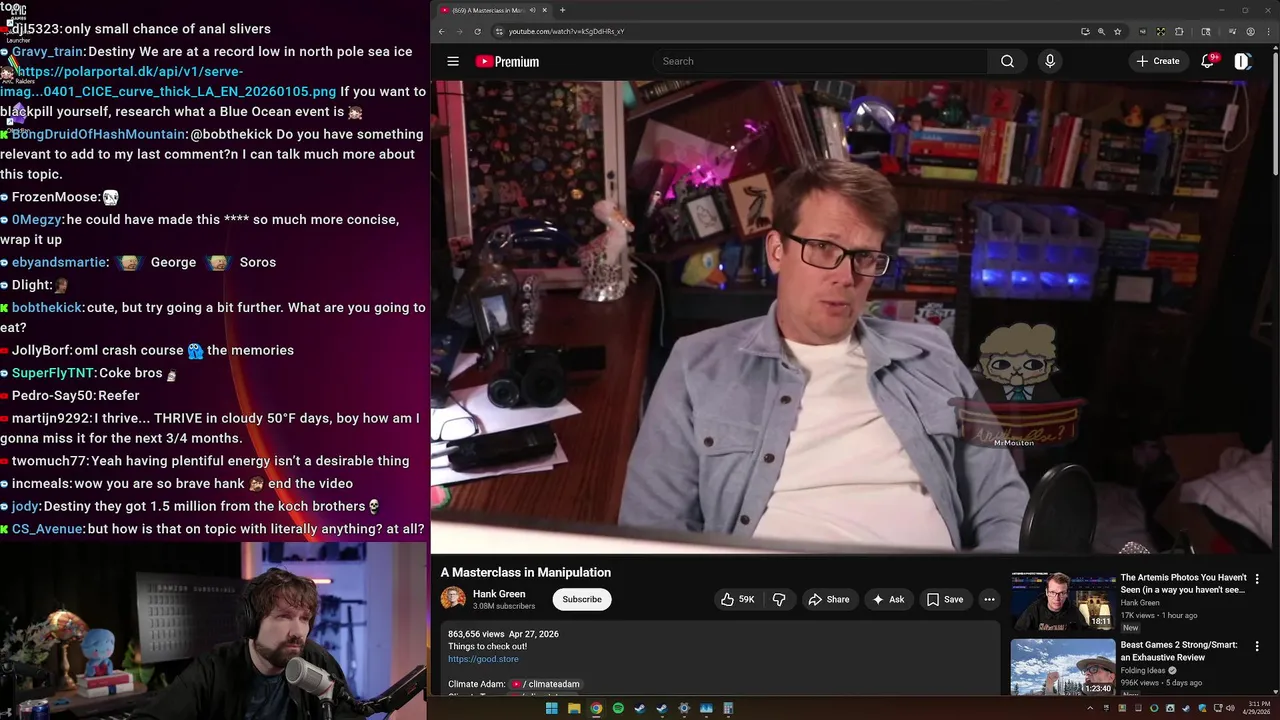The height and width of the screenshot is (720, 1280).
Task: Open the polarportal.dk link in chat
Action: [x=168, y=81]
